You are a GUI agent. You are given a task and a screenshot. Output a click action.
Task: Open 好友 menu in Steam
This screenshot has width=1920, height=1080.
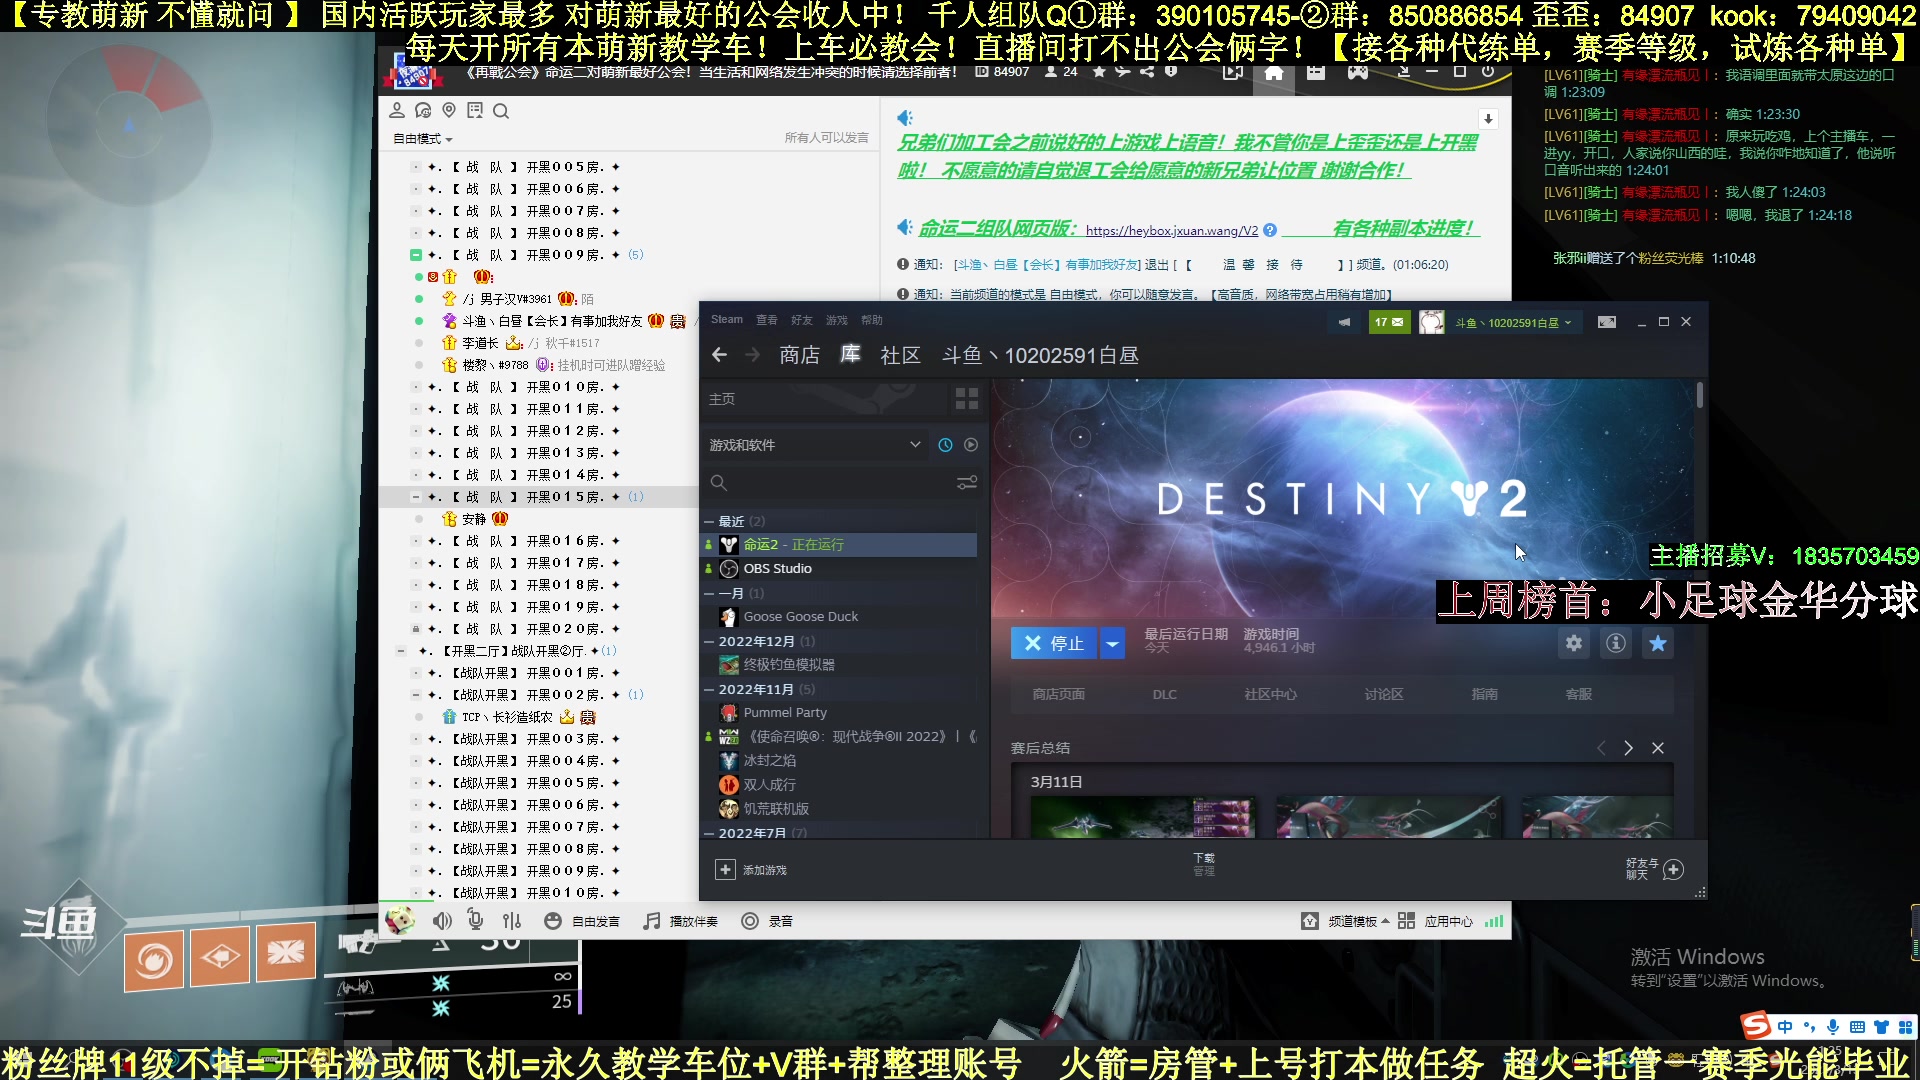click(802, 320)
